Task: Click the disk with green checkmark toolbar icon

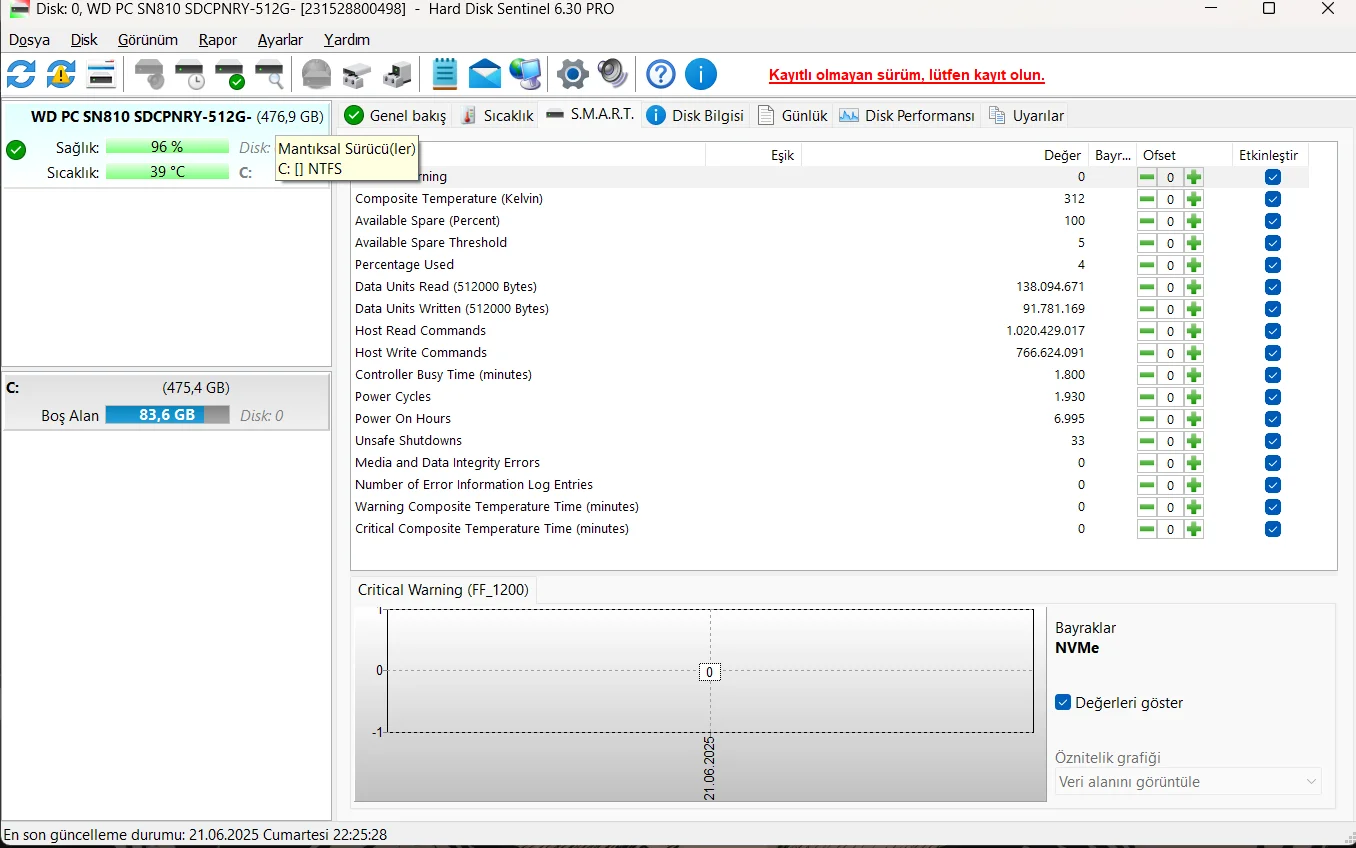Action: [229, 74]
